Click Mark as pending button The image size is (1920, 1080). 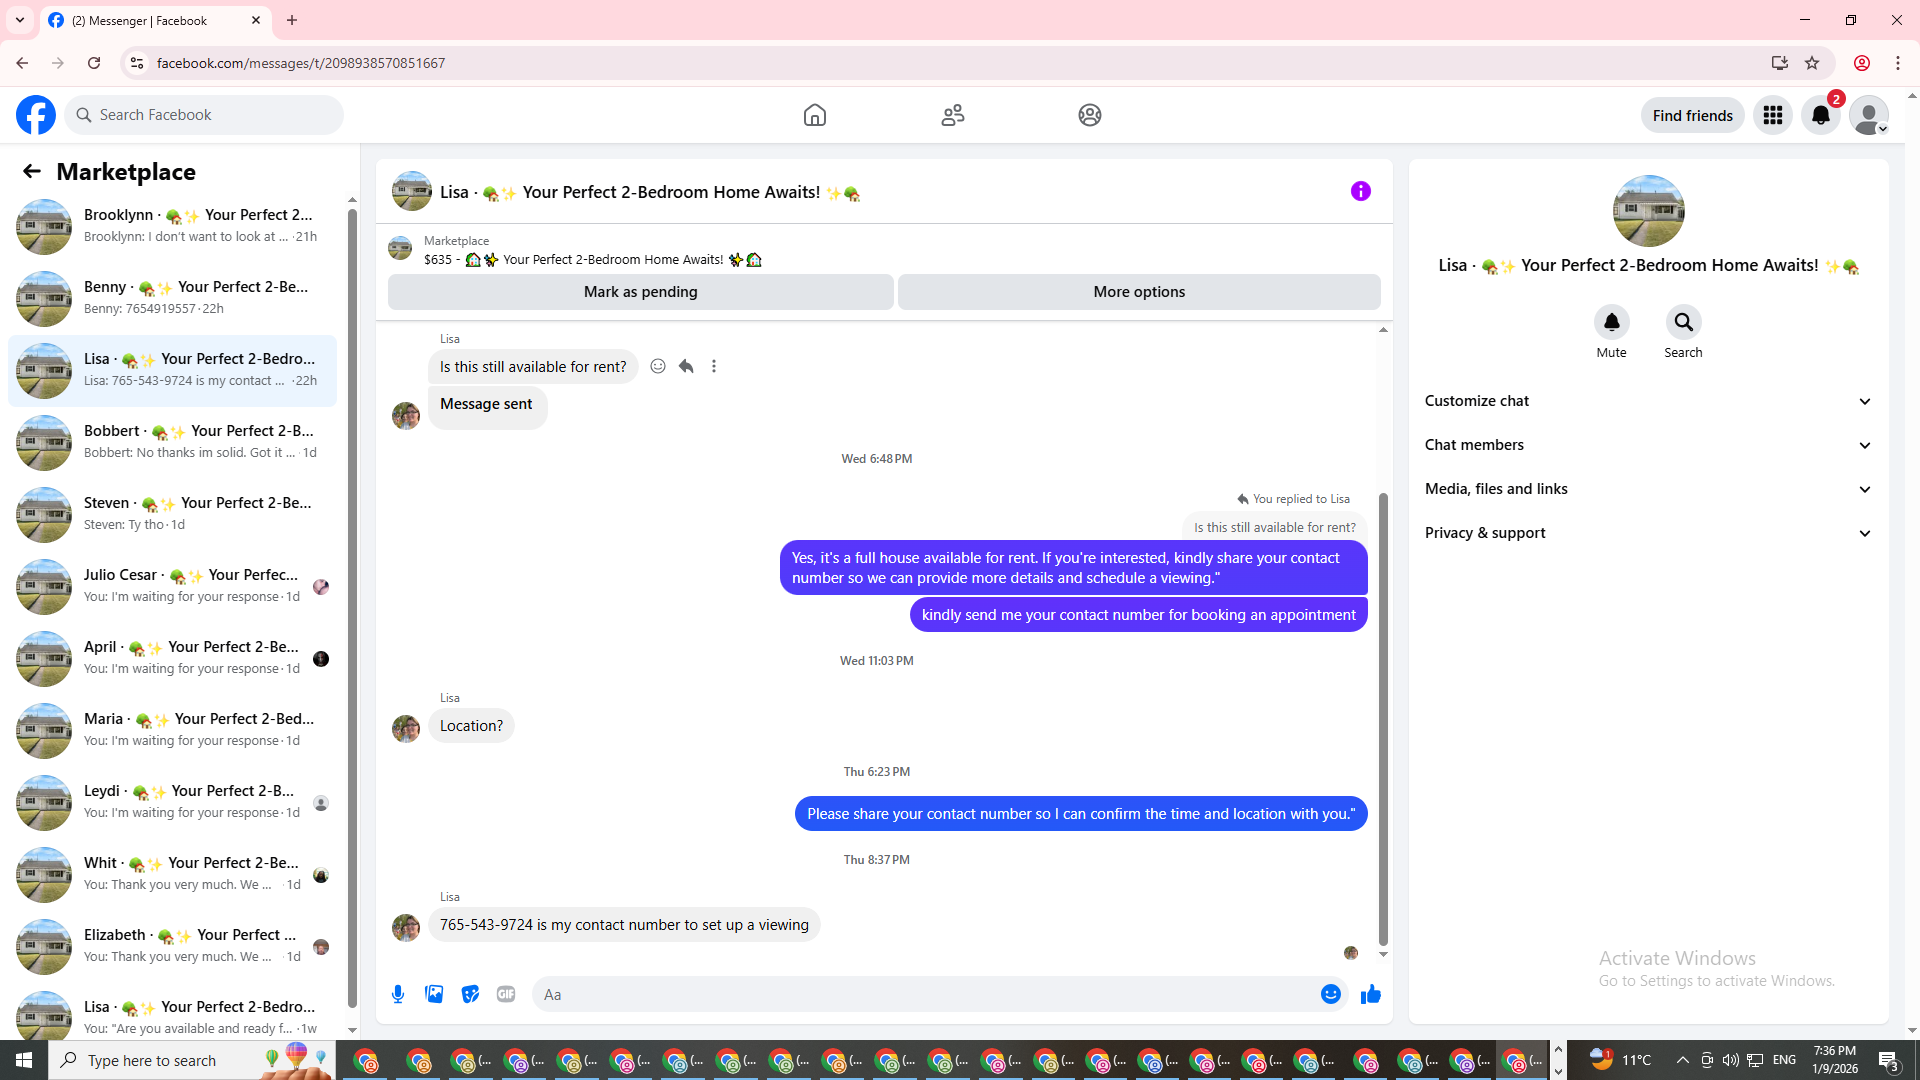[640, 292]
